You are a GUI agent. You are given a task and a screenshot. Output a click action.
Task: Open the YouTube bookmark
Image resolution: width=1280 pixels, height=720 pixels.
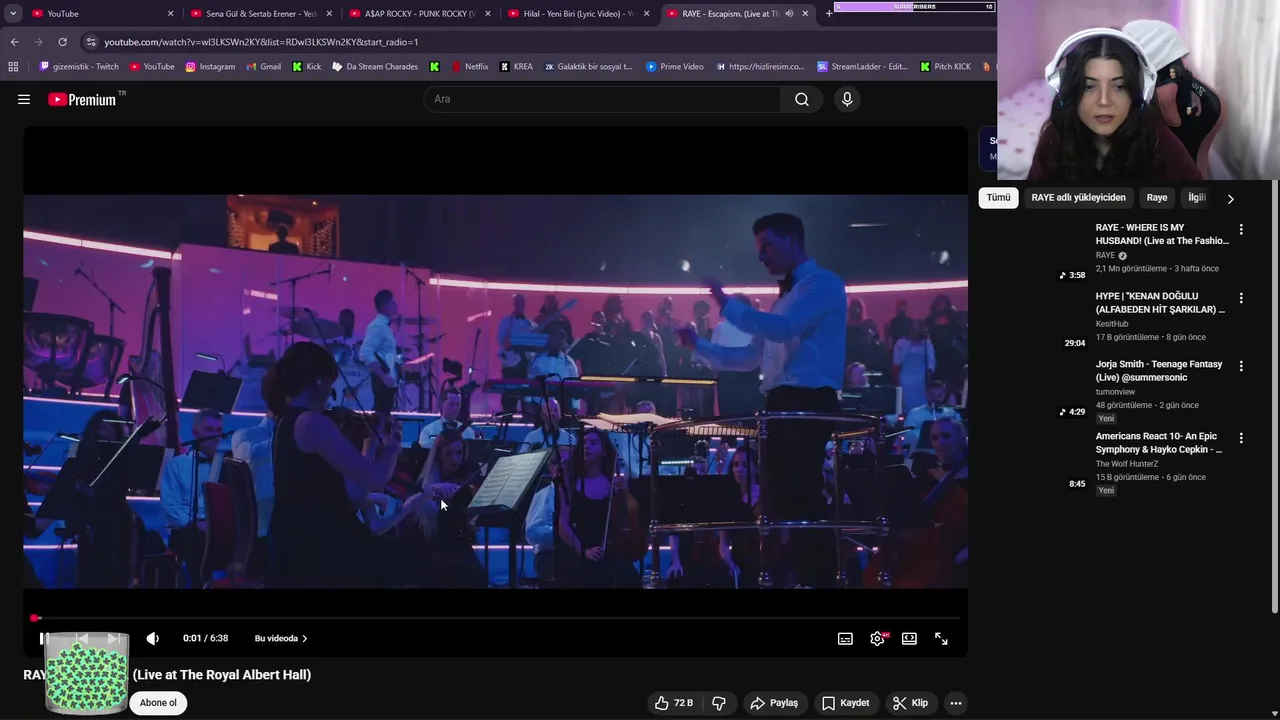152,67
